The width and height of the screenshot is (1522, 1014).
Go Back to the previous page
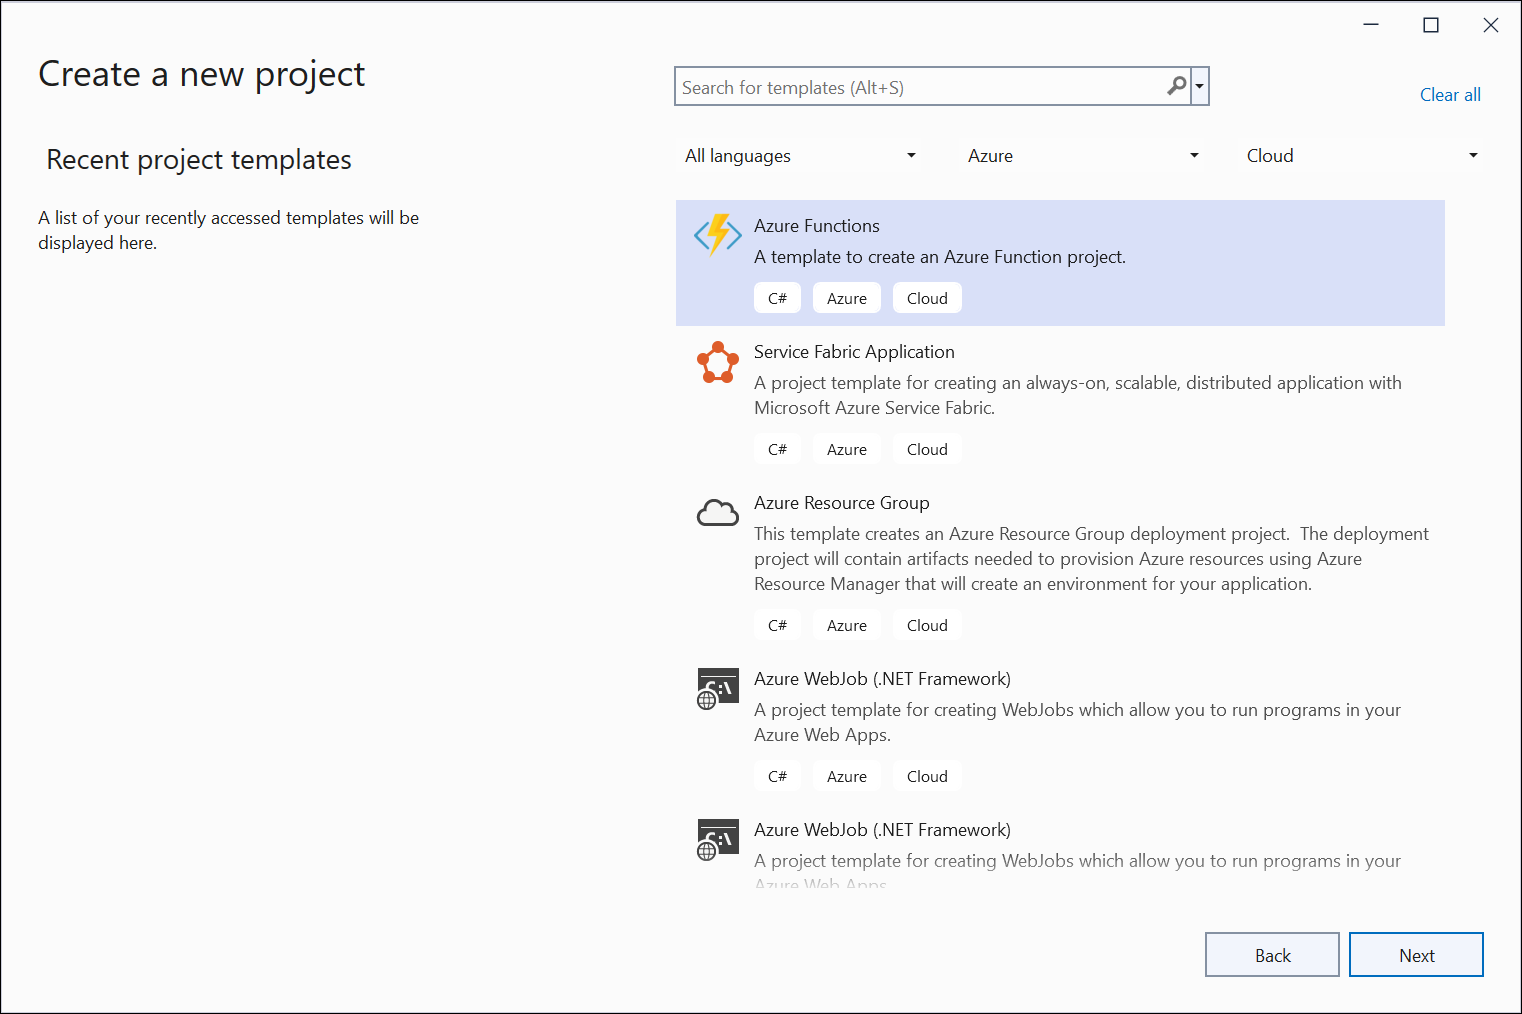tap(1271, 955)
